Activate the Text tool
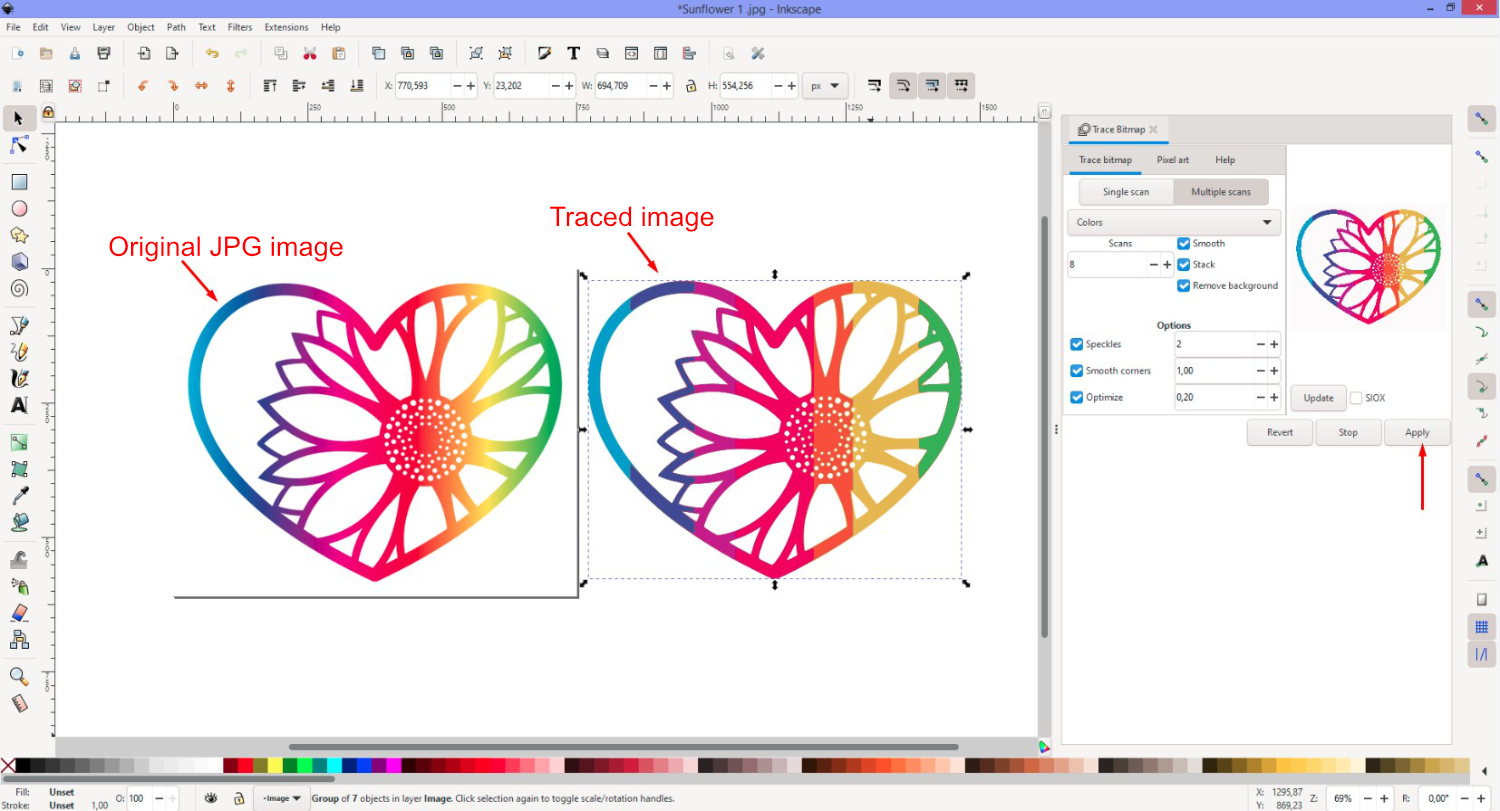The width and height of the screenshot is (1500, 811). tap(19, 406)
